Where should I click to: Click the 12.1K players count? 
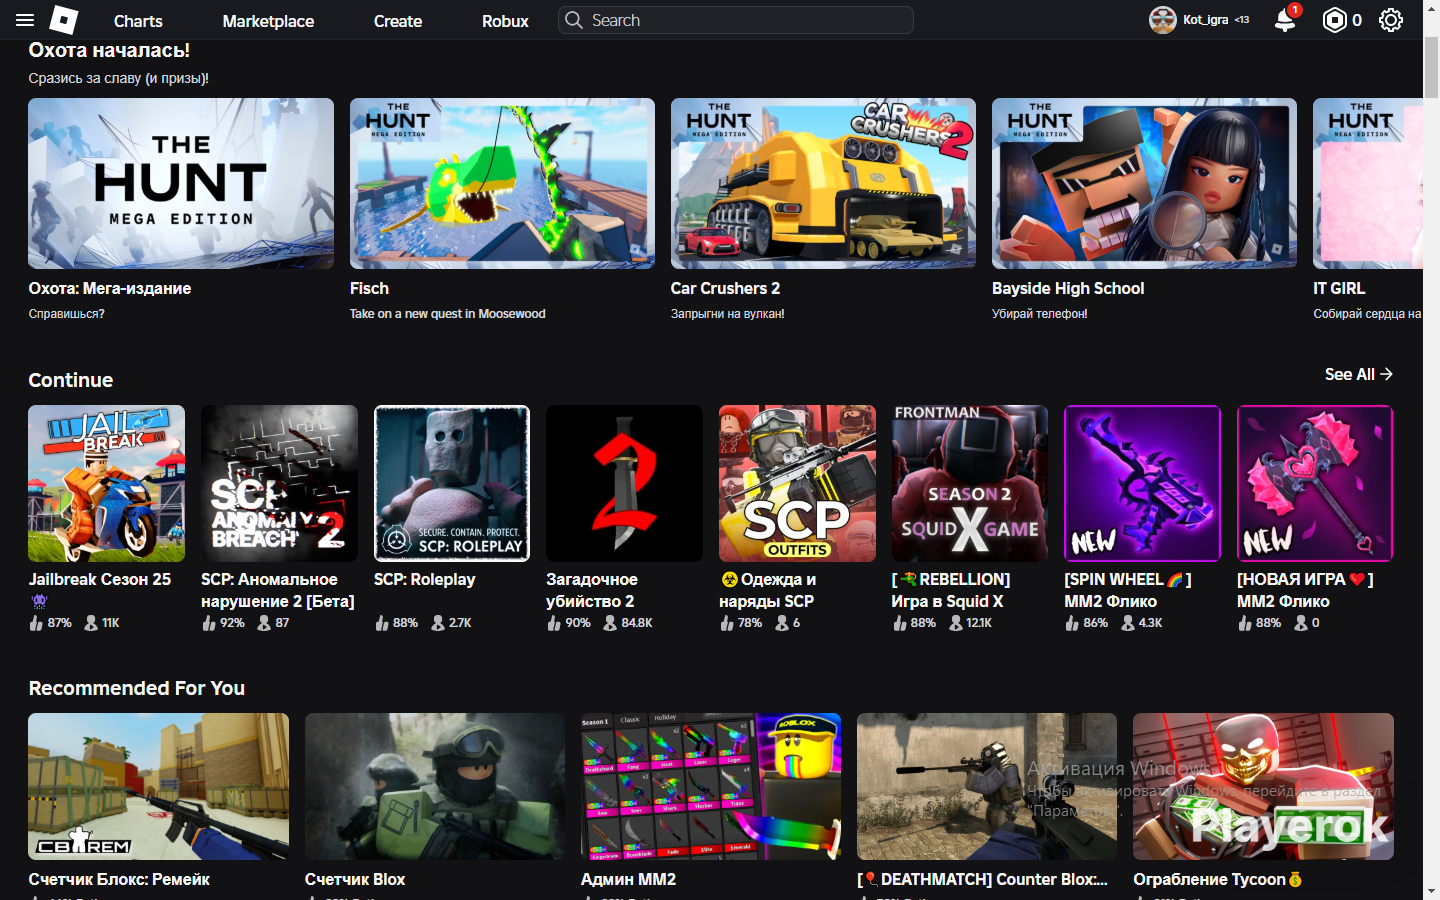click(x=979, y=623)
